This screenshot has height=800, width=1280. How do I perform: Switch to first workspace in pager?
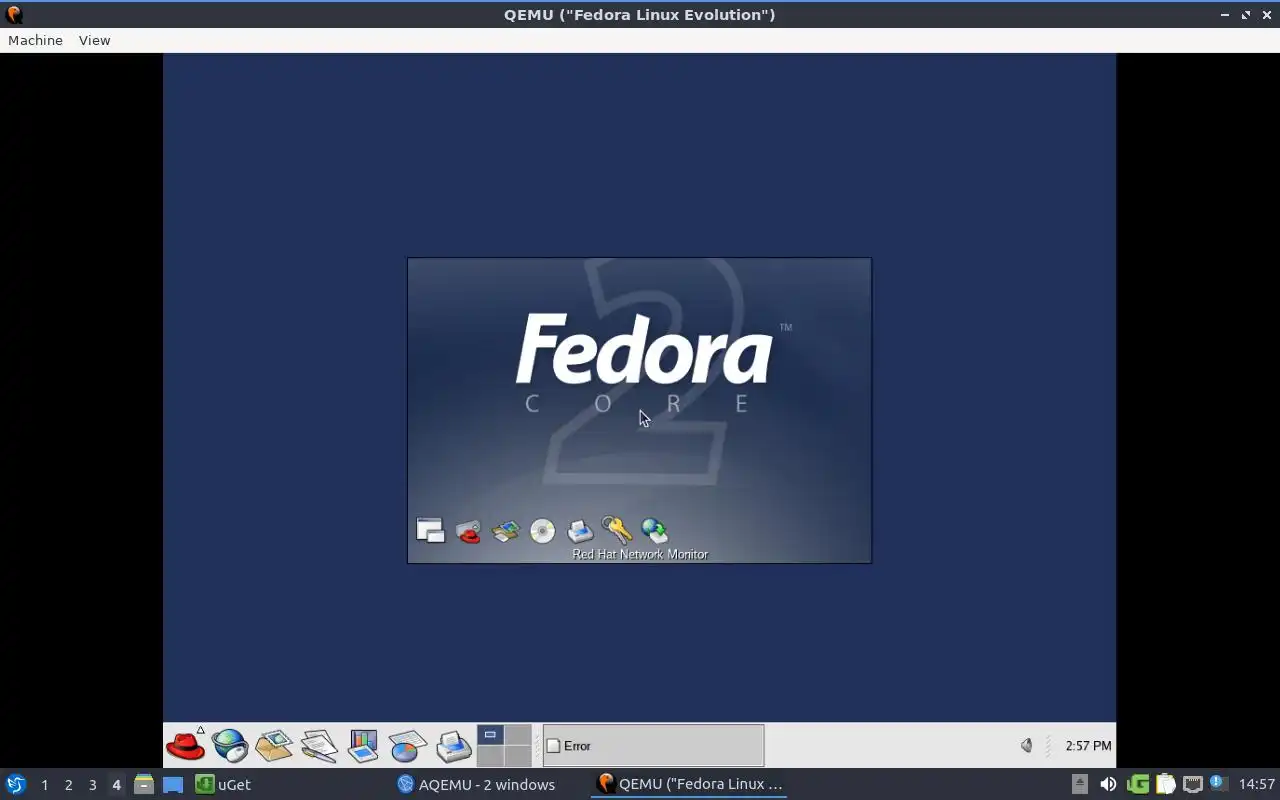pos(490,735)
